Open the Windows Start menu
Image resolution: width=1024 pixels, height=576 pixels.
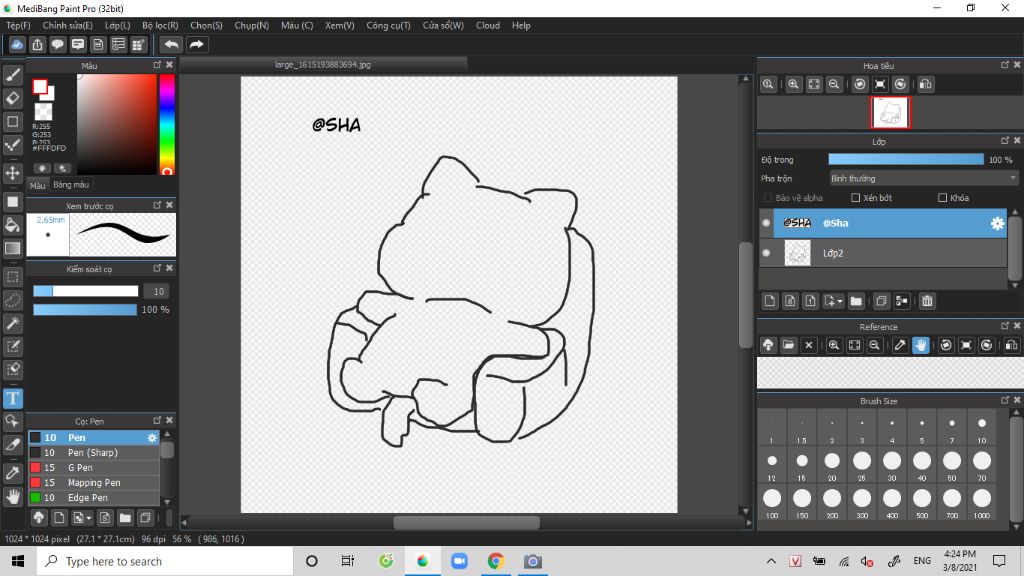click(x=18, y=561)
